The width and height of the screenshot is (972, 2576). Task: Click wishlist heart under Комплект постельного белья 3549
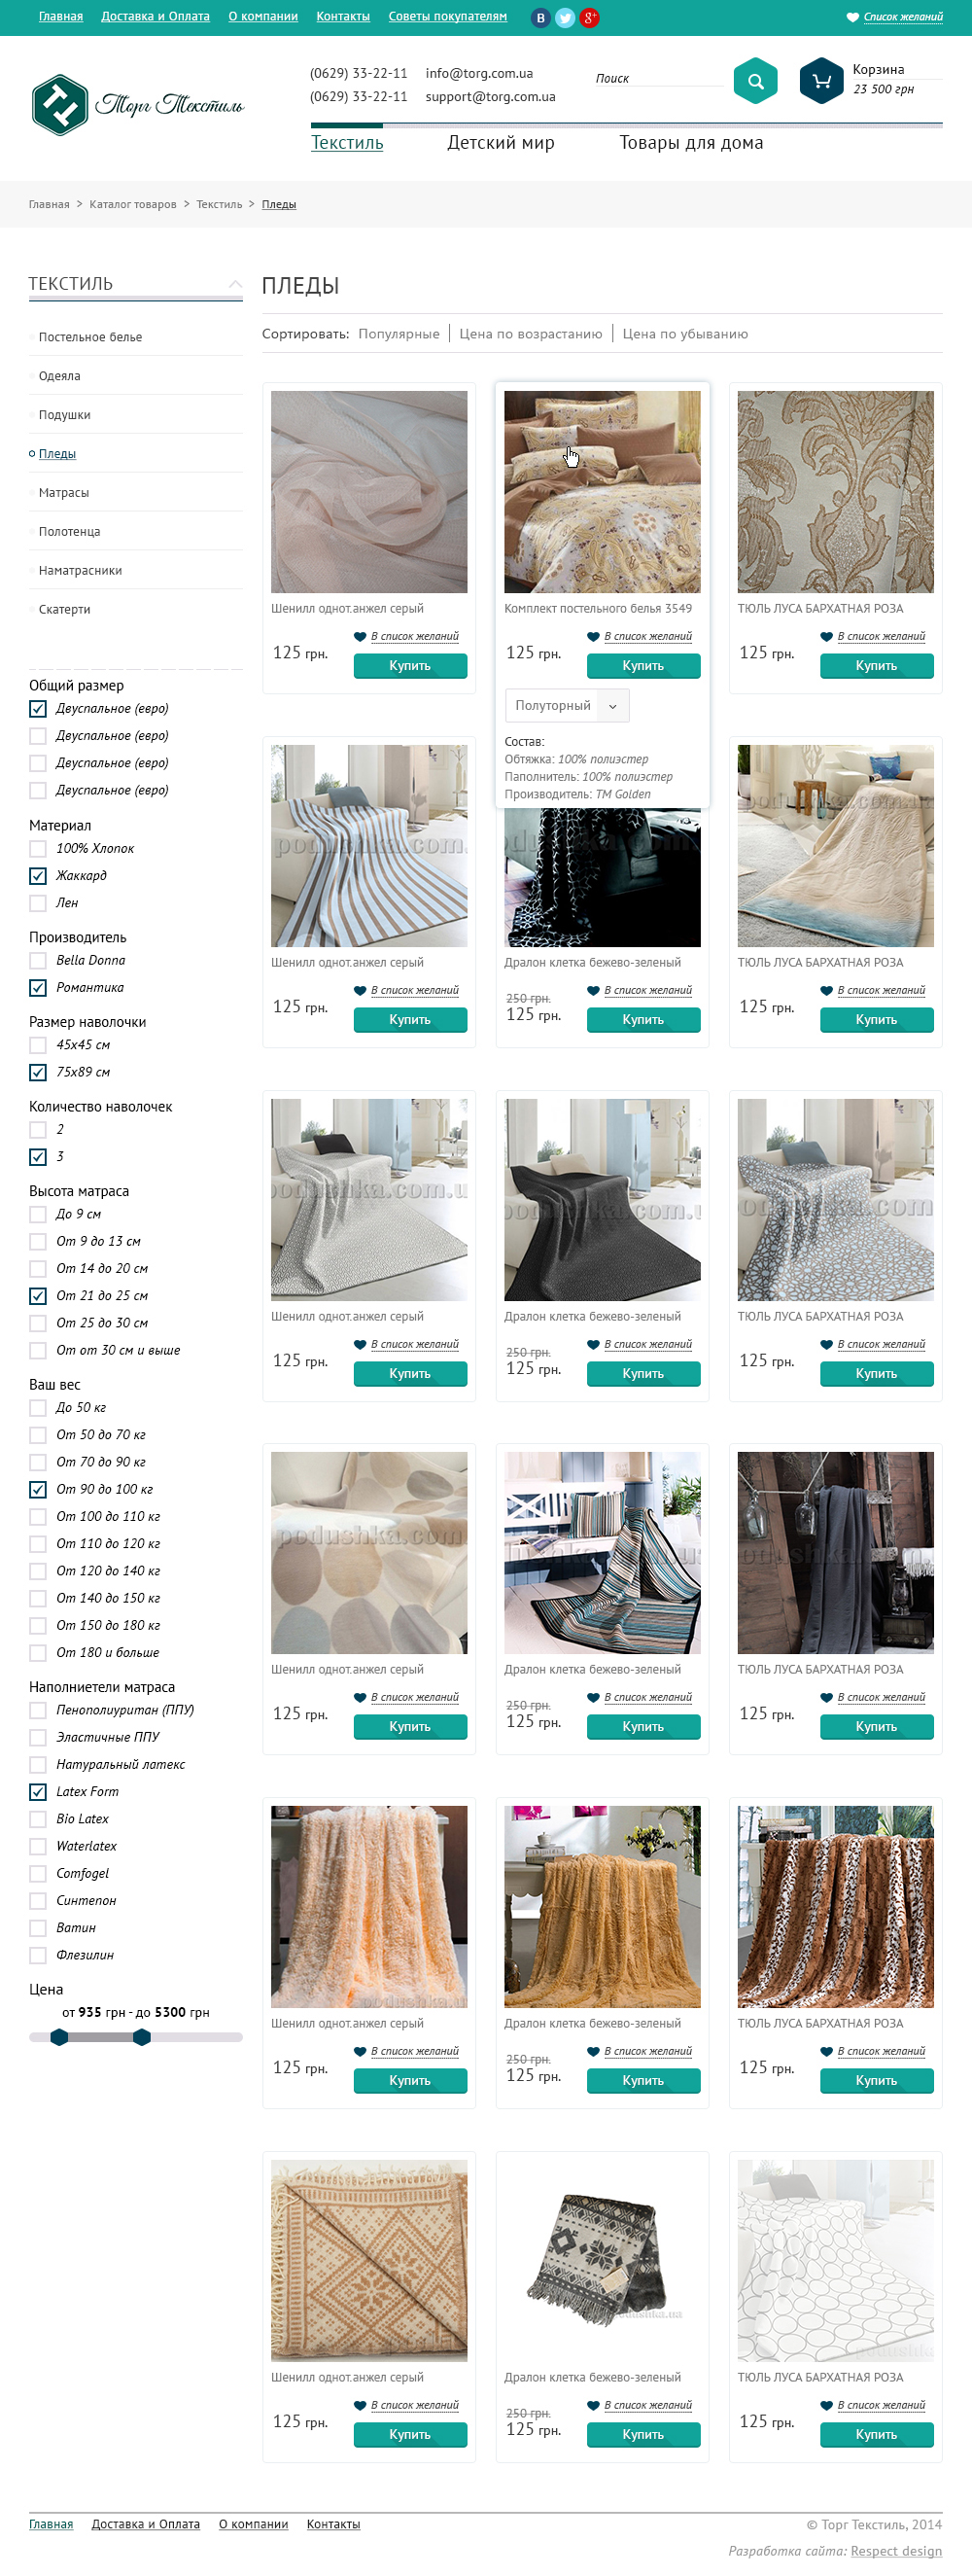tap(593, 636)
